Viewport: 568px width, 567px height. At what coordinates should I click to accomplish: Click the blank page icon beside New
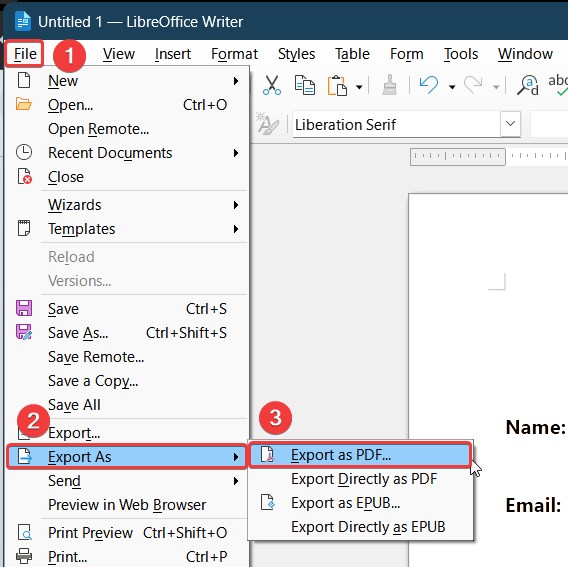click(24, 80)
